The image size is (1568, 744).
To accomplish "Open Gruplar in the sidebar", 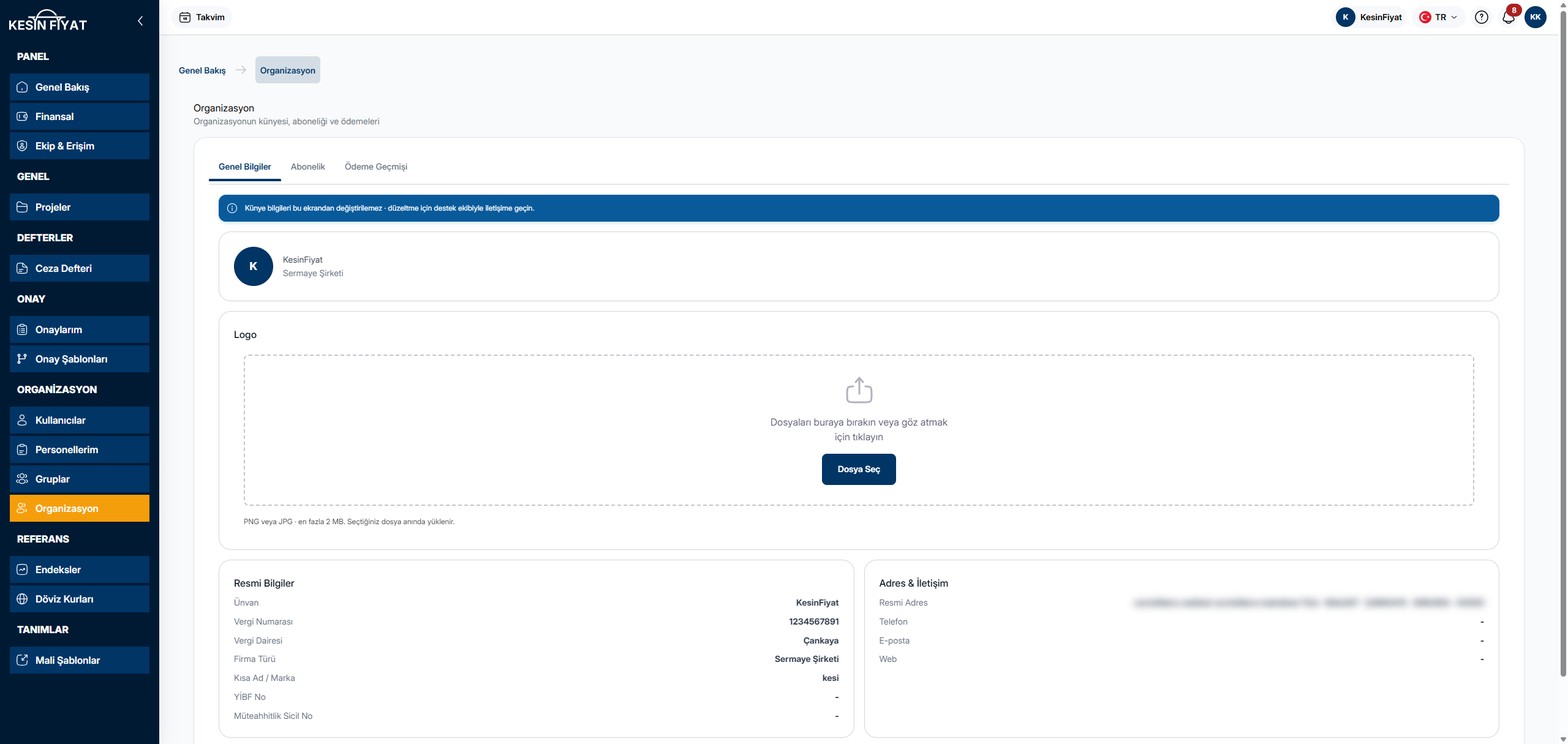I will coord(79,479).
